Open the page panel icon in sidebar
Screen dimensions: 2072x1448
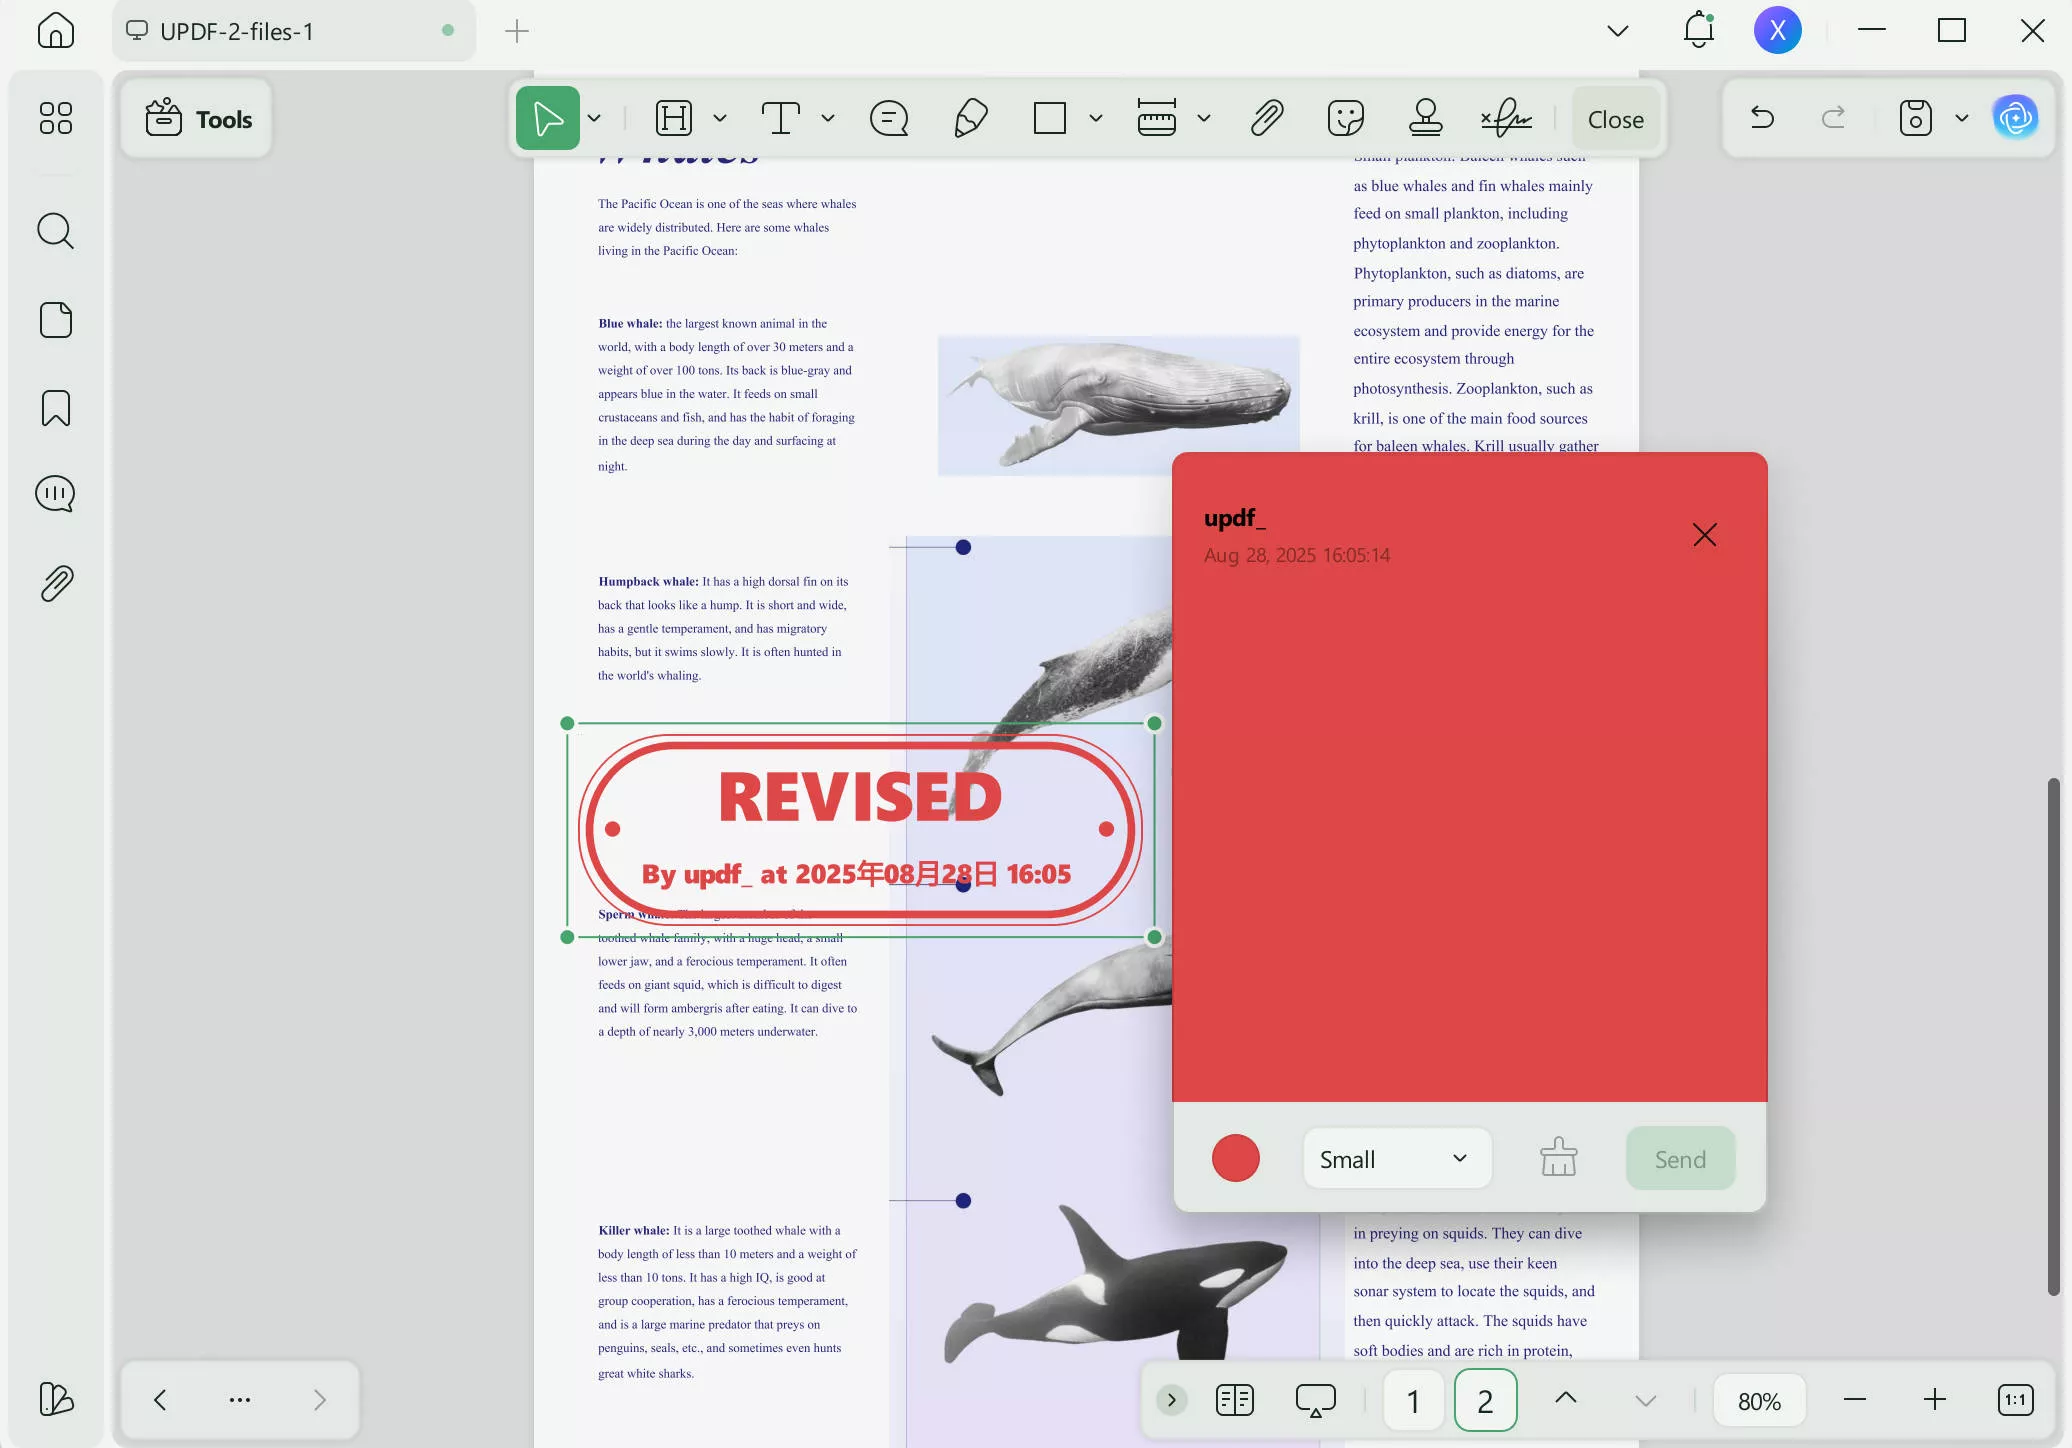(56, 320)
